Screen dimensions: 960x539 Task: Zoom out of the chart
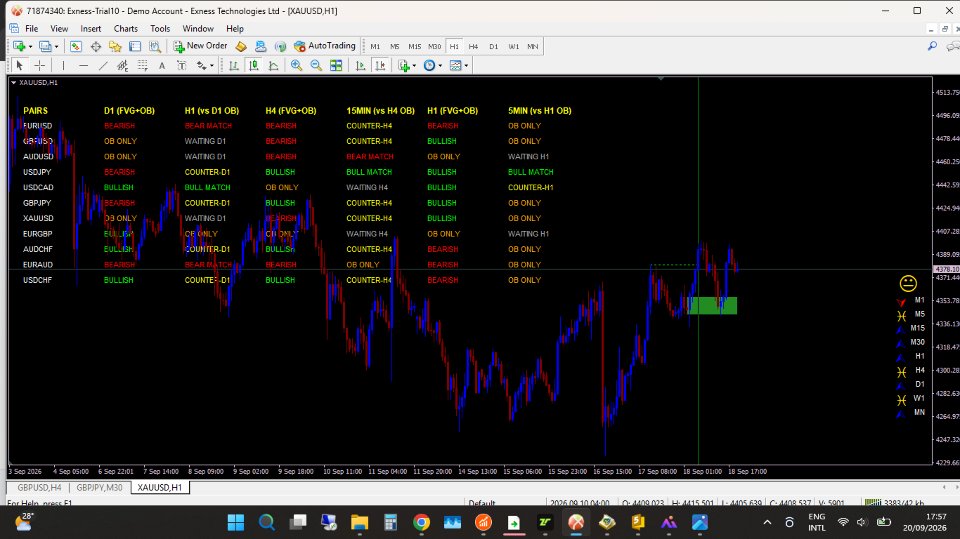317,65
